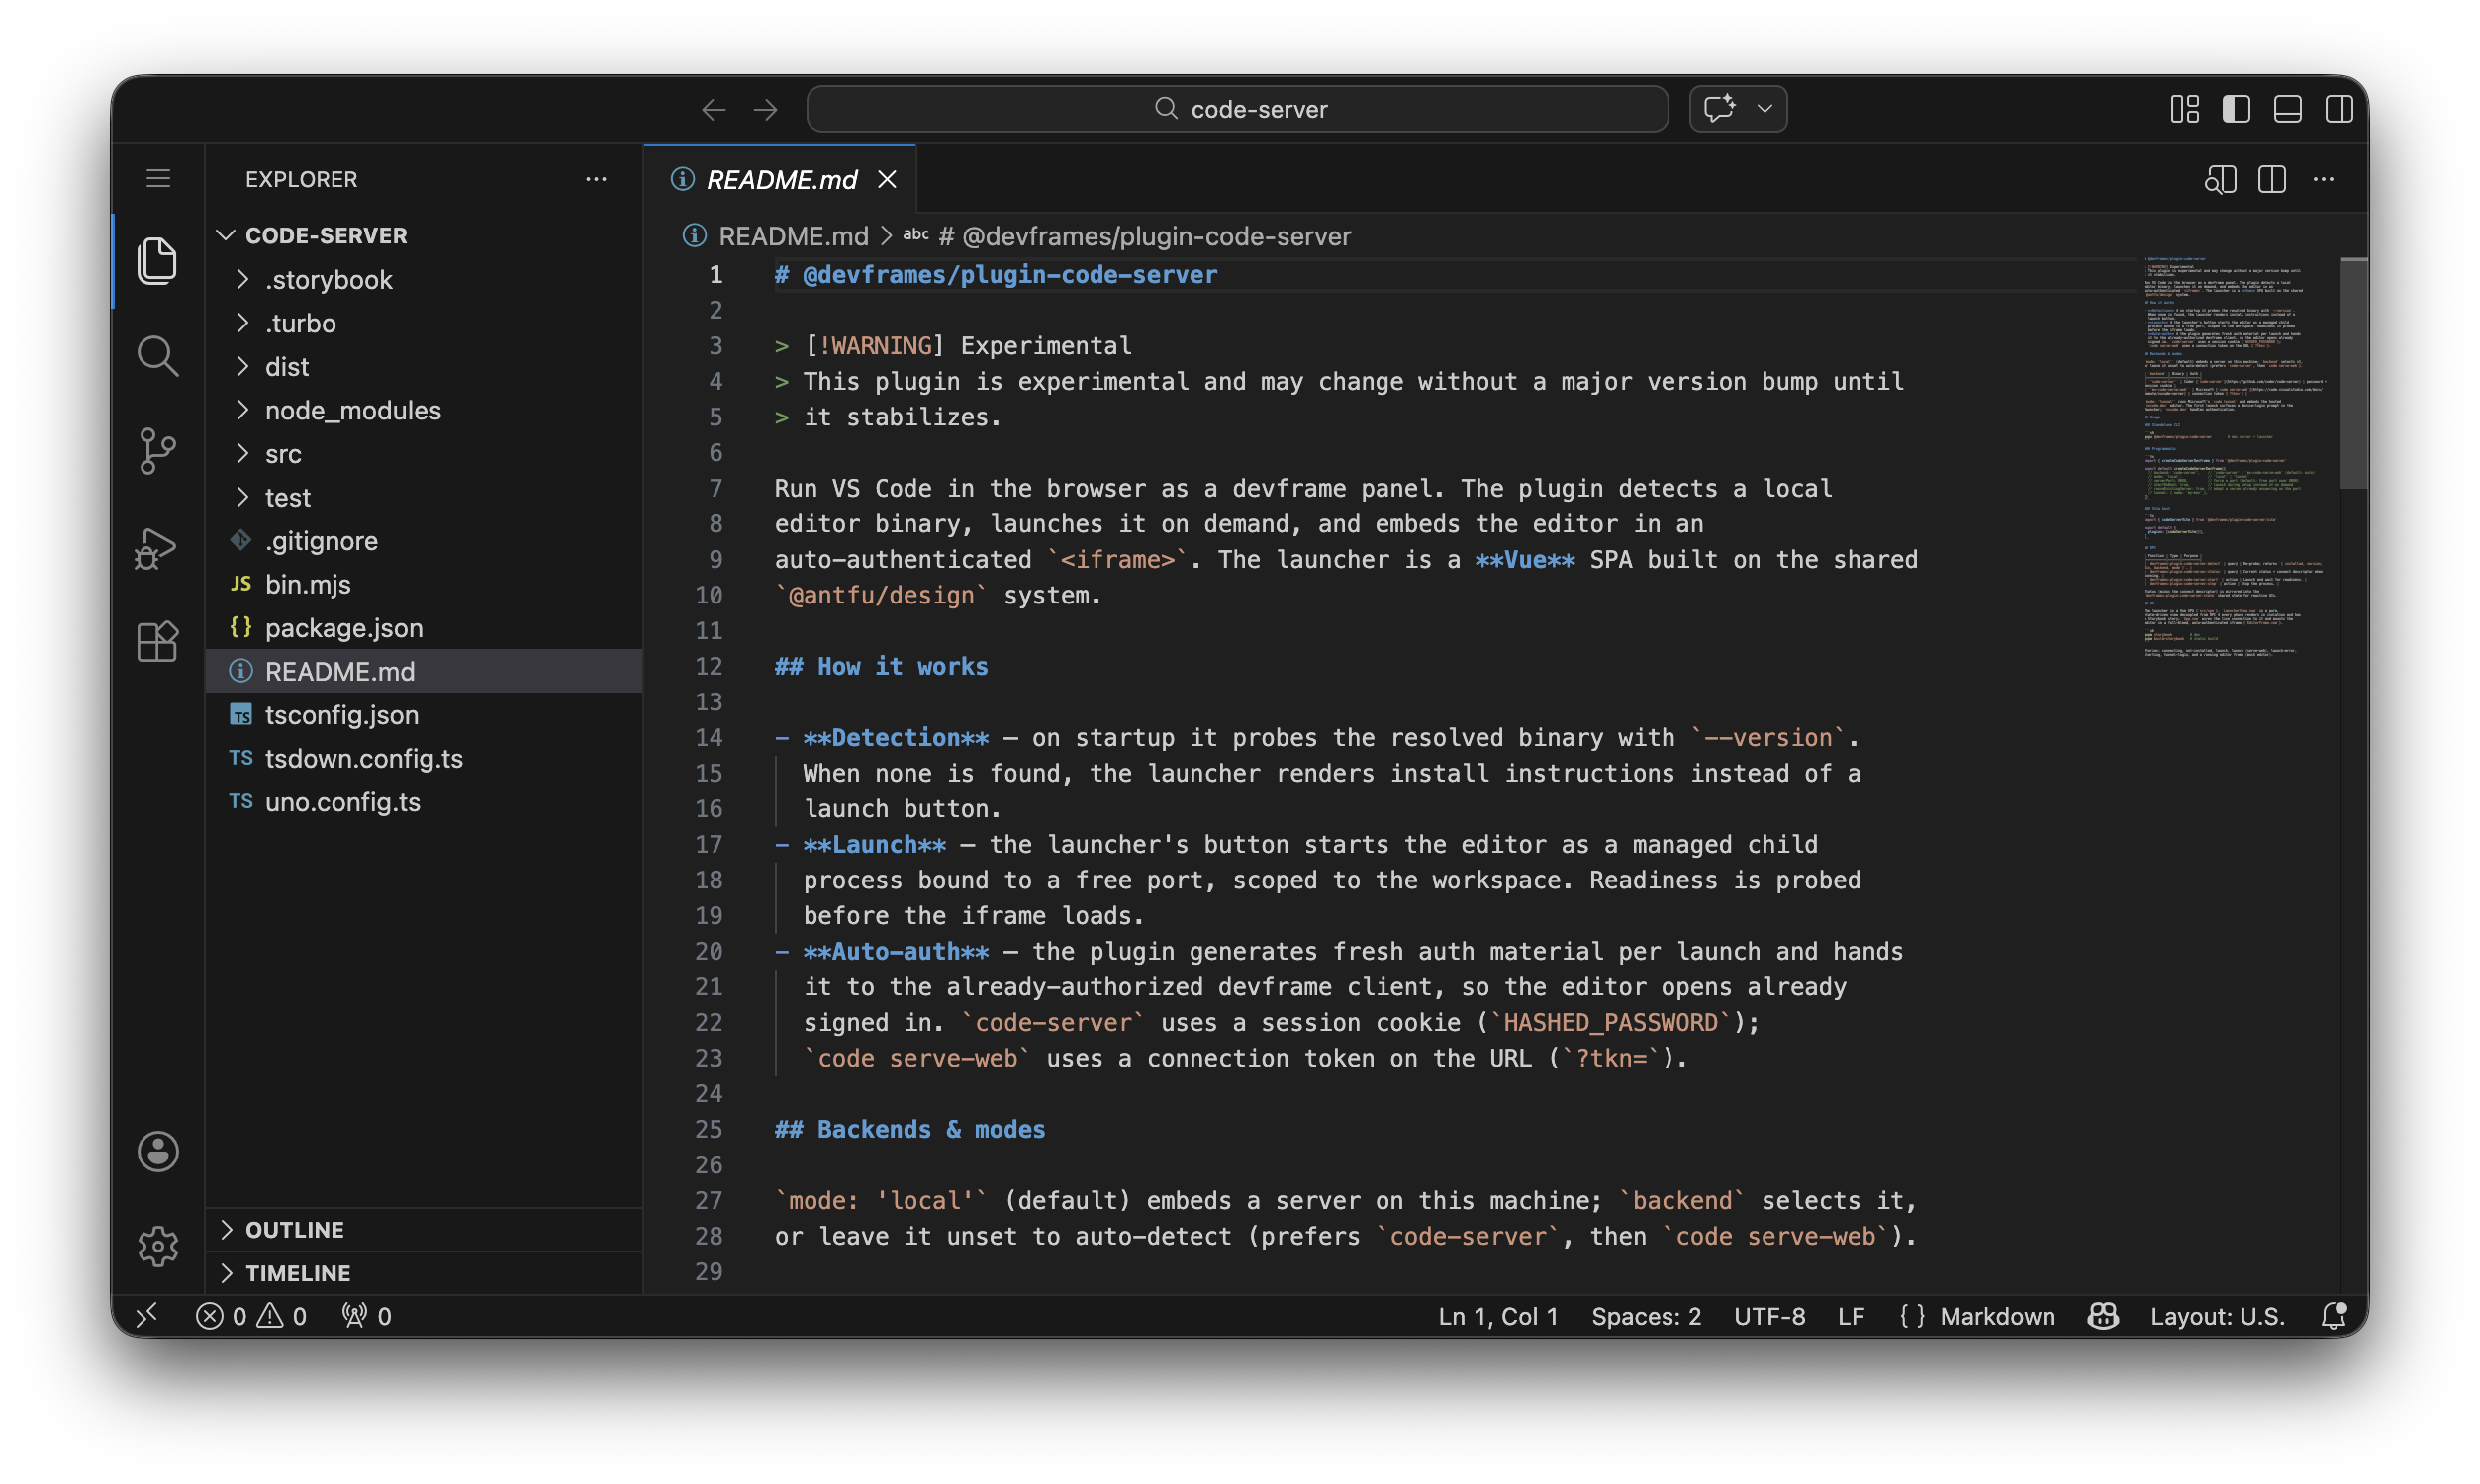Click line number 12 in gutter
Screen dimensions: 2480x1484
pyautogui.click(x=708, y=666)
